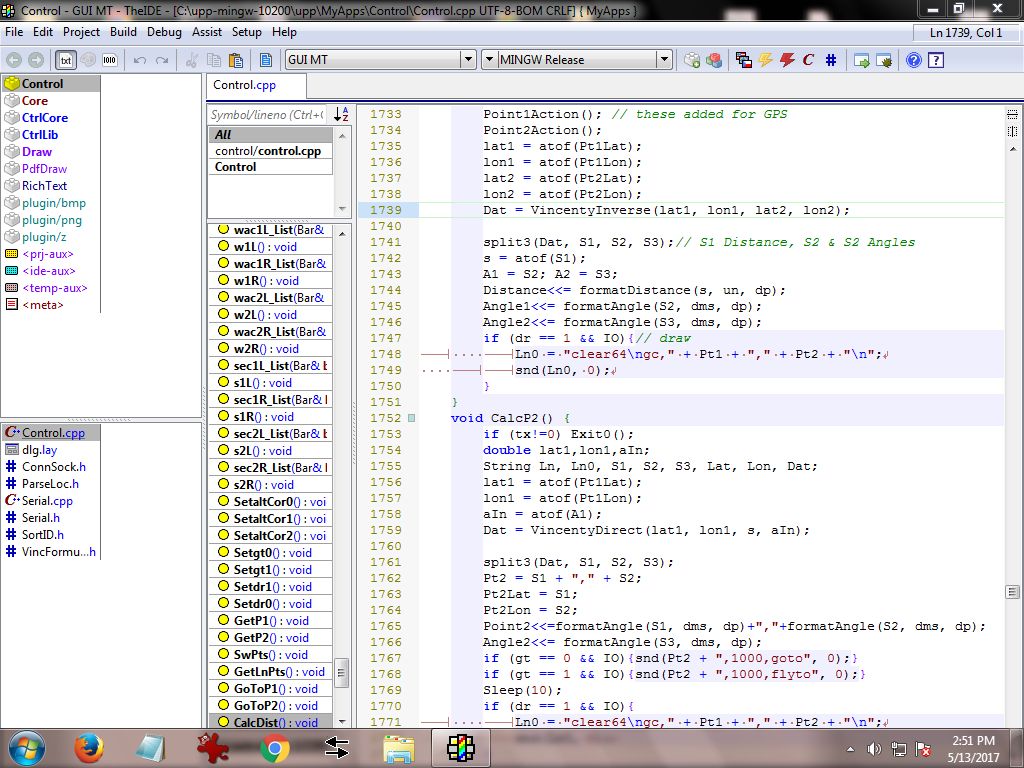Toggle the fold marker beside CalcP2 line

411,418
